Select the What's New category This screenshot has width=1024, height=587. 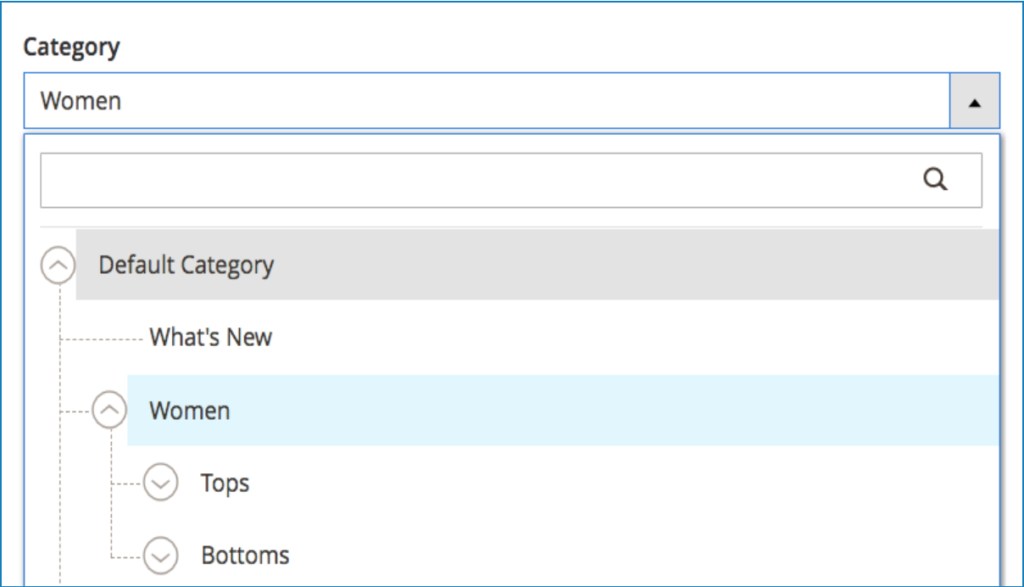pos(209,337)
